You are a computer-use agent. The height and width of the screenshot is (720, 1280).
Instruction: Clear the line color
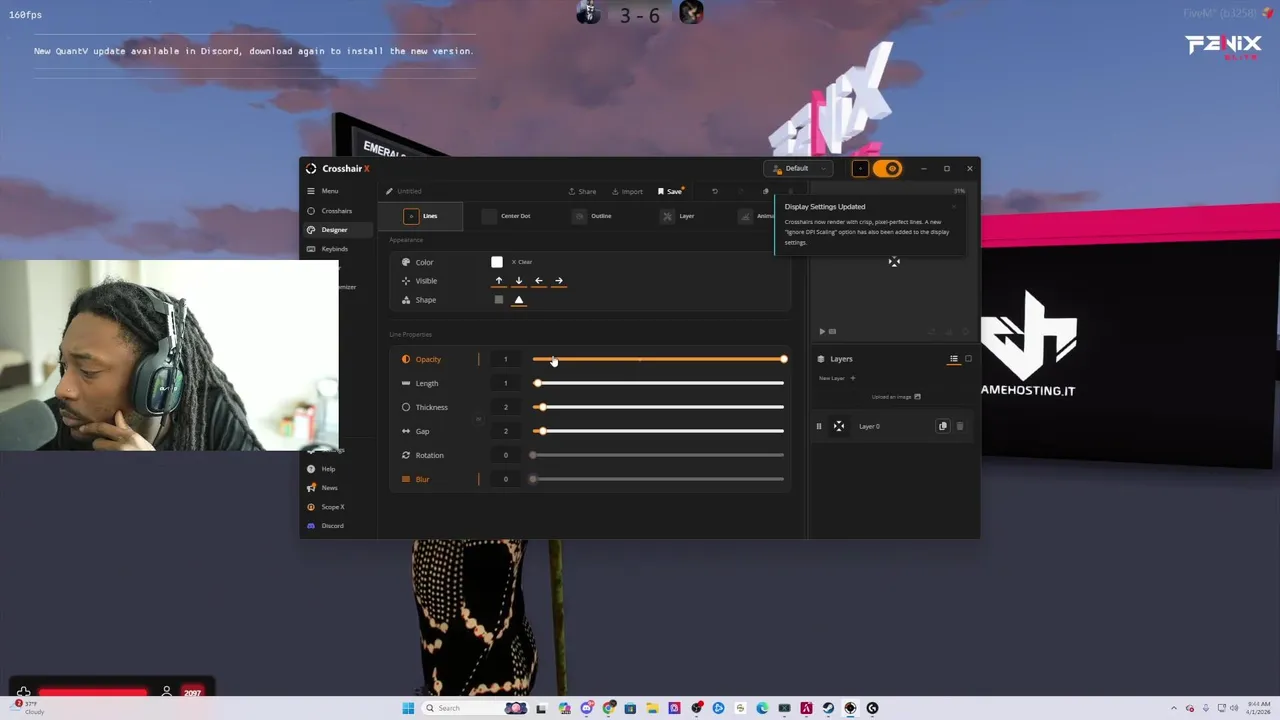tap(522, 262)
